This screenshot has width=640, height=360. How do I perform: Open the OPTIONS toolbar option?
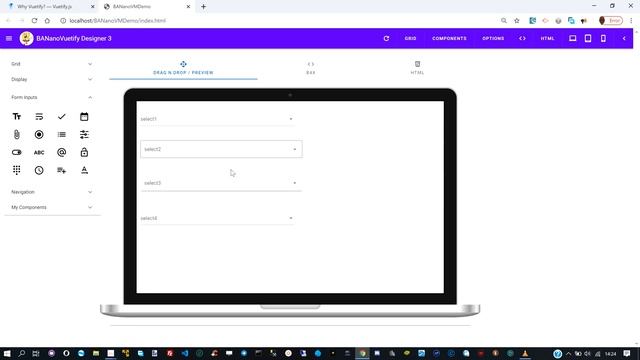493,38
